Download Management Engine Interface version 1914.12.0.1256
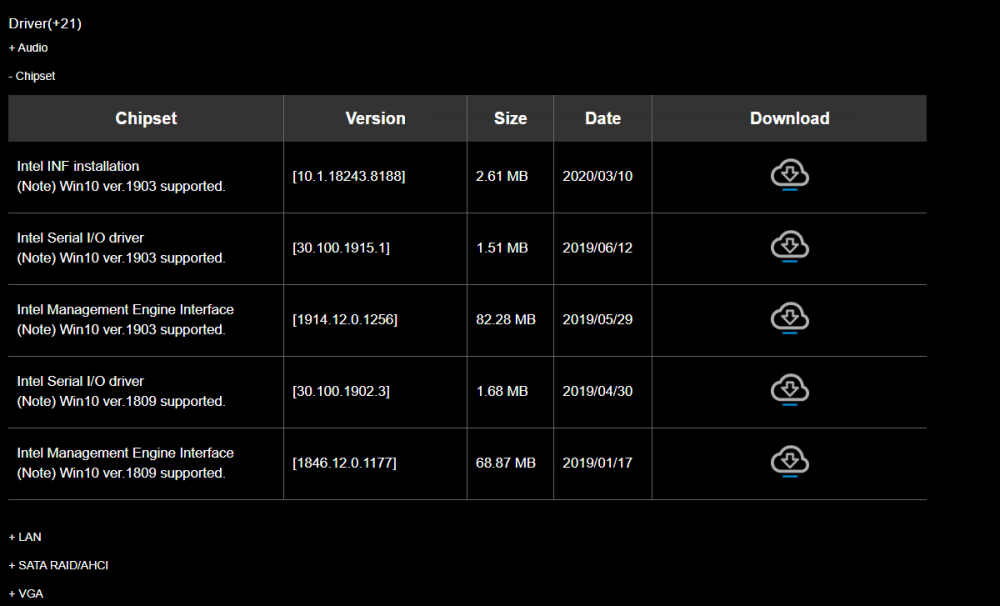 790,318
